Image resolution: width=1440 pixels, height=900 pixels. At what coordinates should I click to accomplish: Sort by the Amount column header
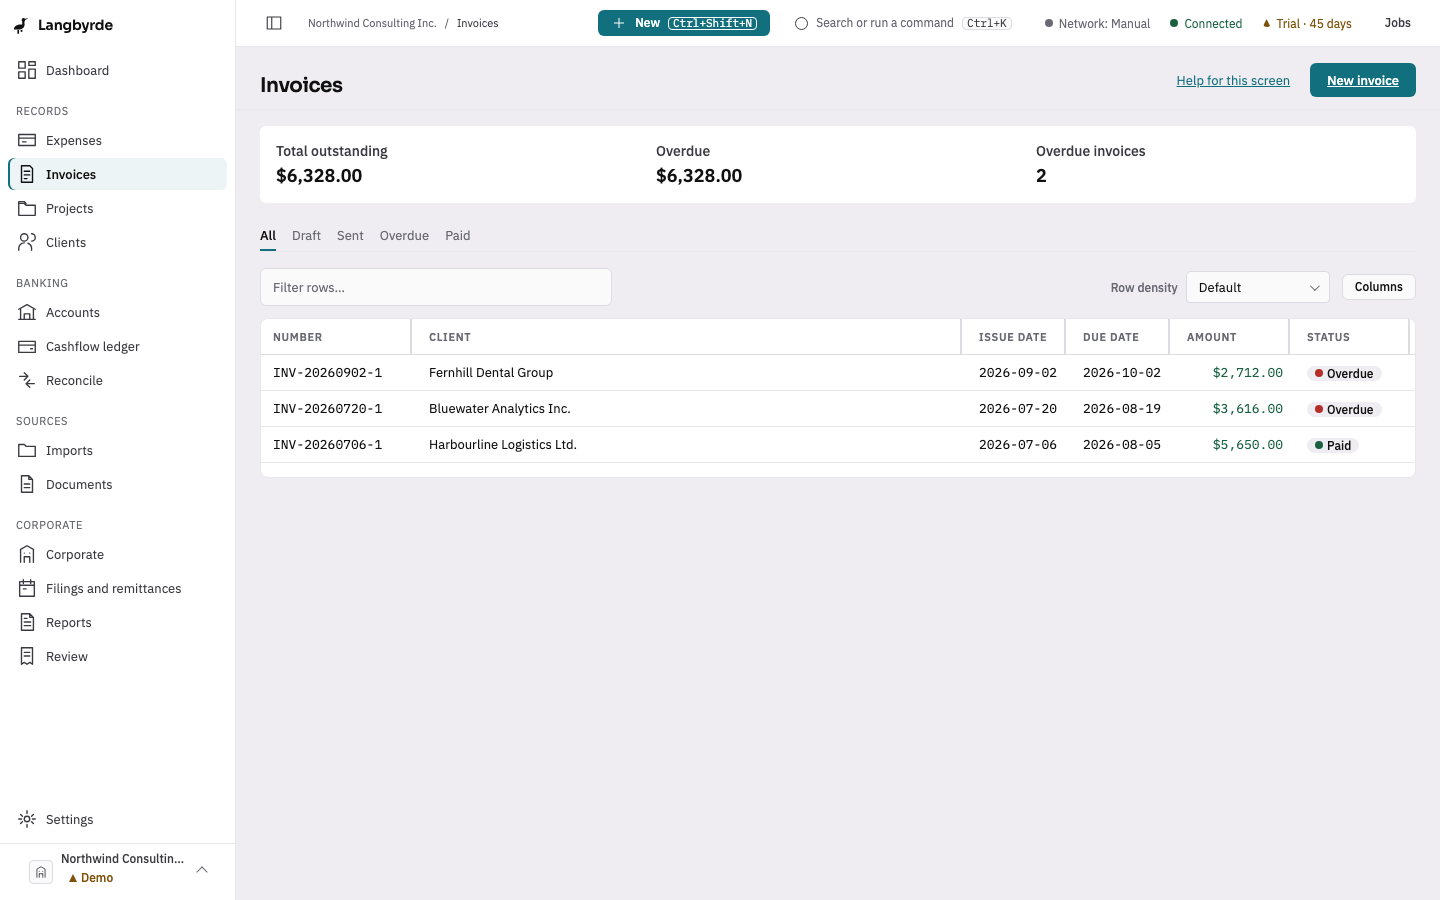[x=1228, y=337]
